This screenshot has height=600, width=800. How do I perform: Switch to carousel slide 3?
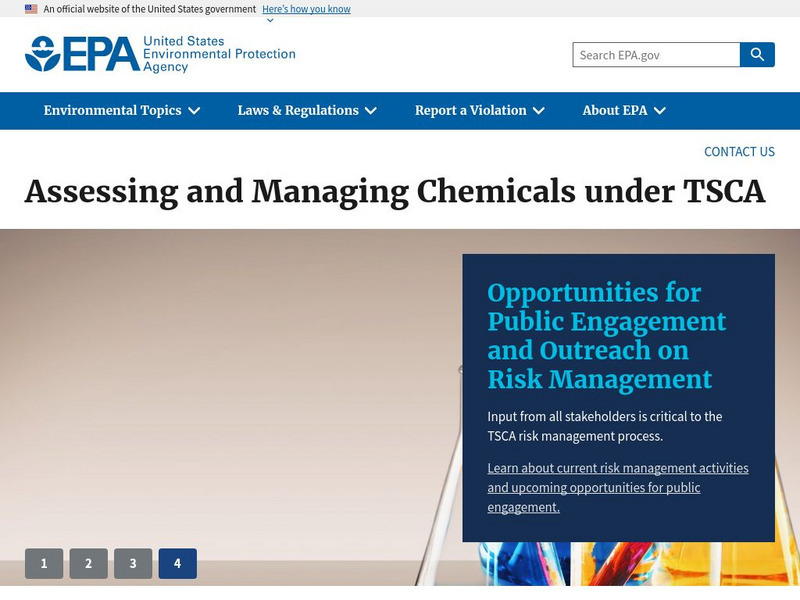133,564
